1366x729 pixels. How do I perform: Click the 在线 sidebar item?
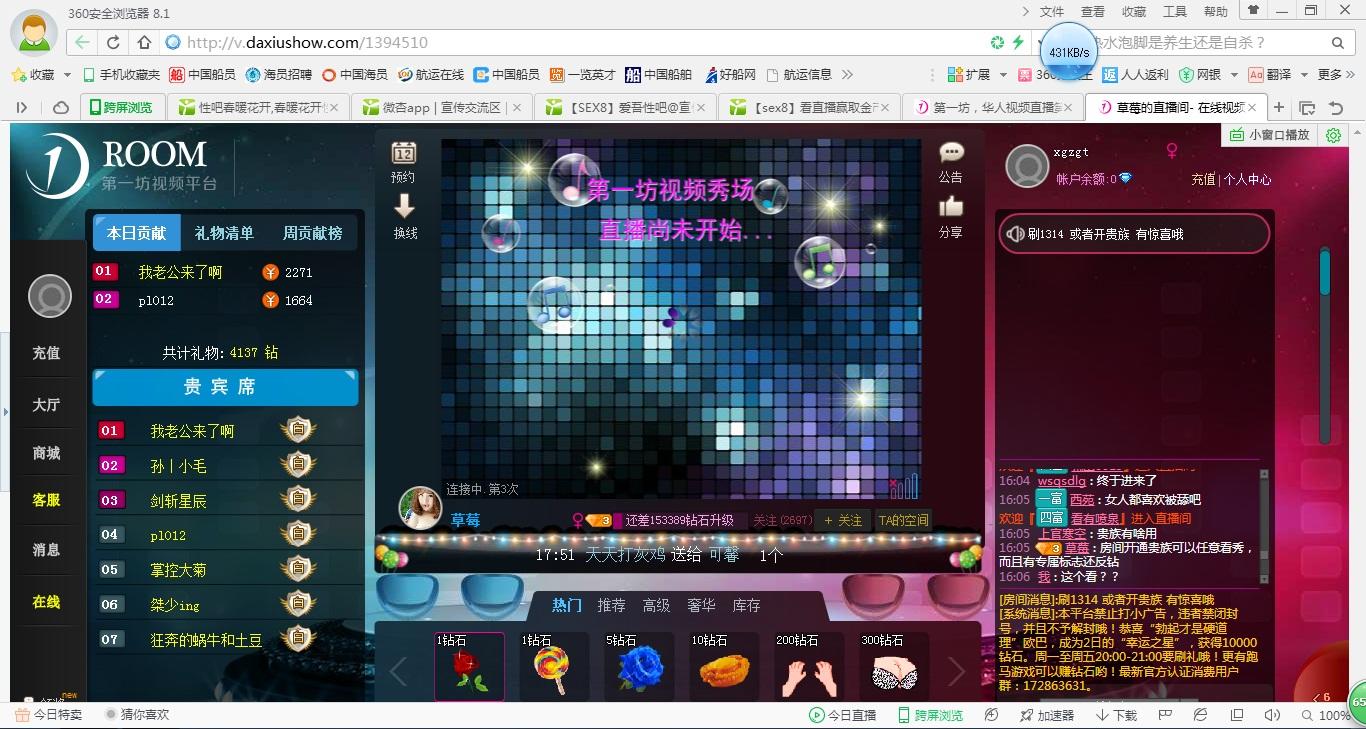point(46,602)
